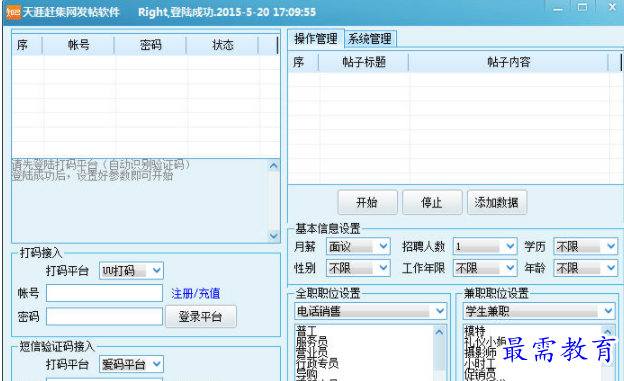Close the window
Screen dimensions: 624x381
coord(612,7)
